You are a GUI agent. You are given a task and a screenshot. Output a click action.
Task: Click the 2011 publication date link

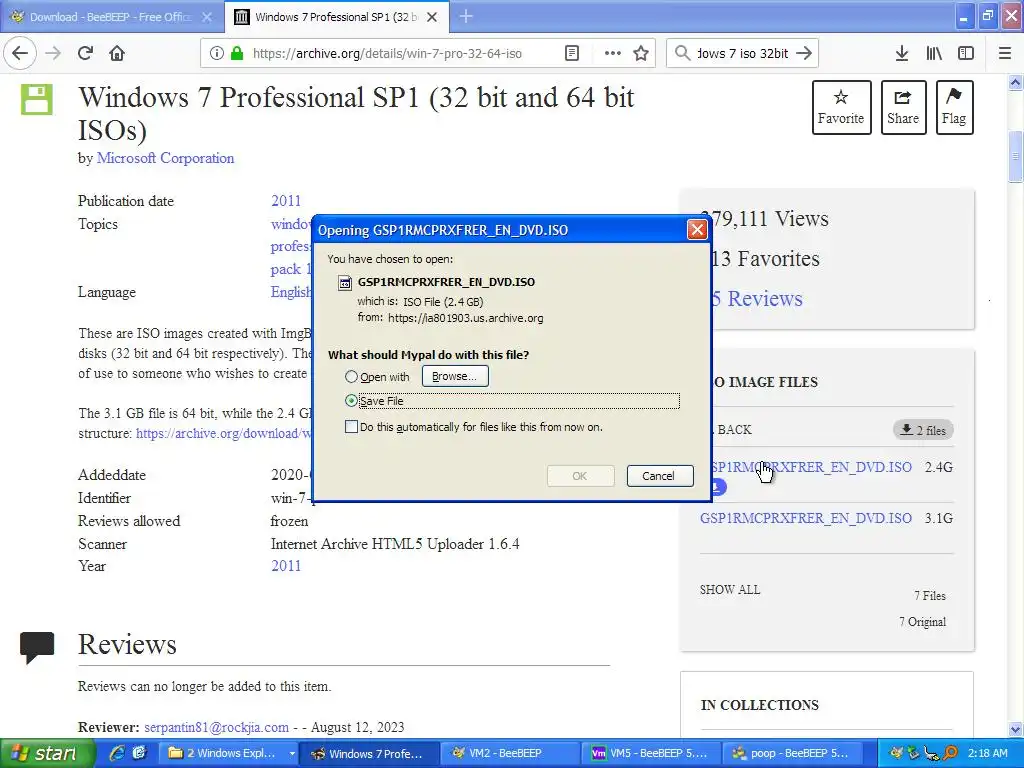(x=286, y=201)
